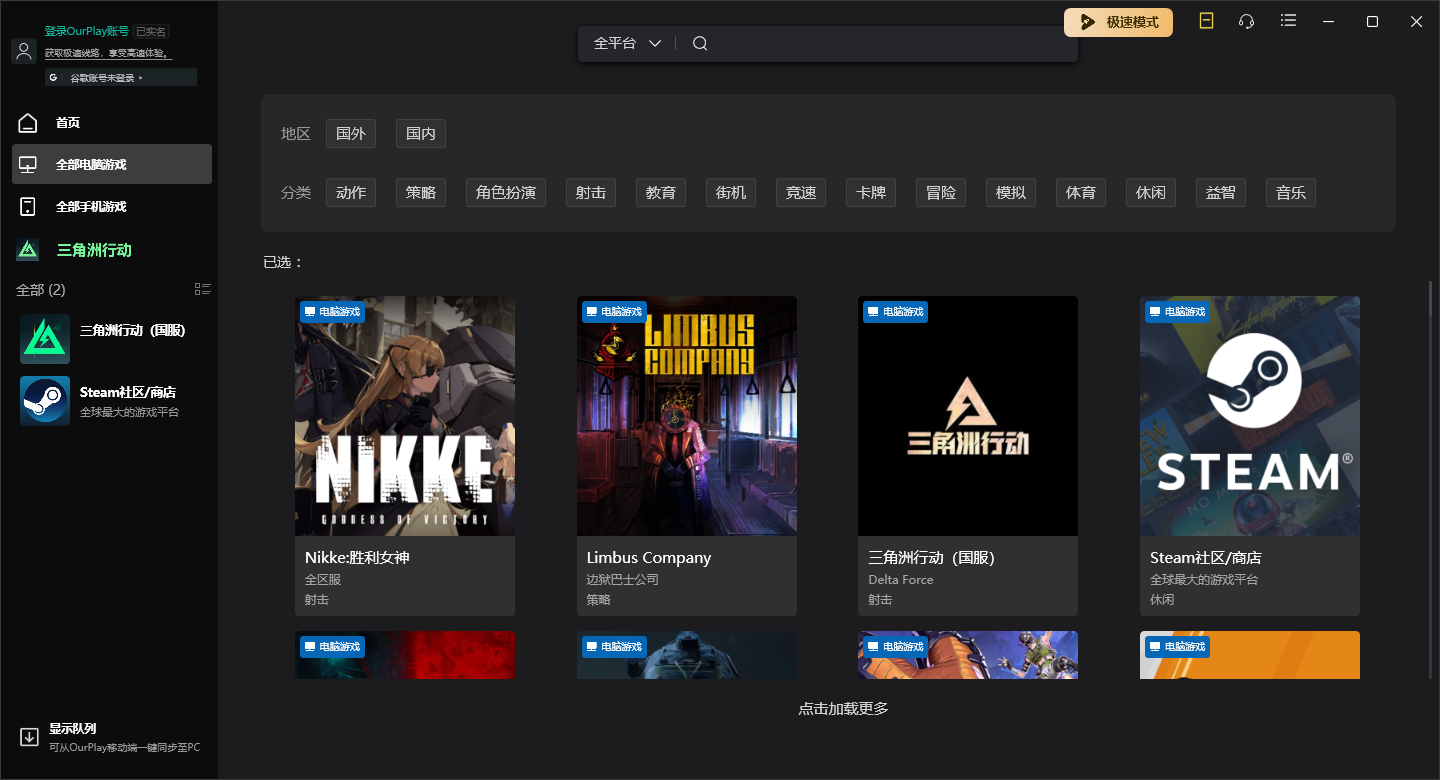The width and height of the screenshot is (1440, 780).
Task: Click the user avatar icon
Action: [24, 51]
